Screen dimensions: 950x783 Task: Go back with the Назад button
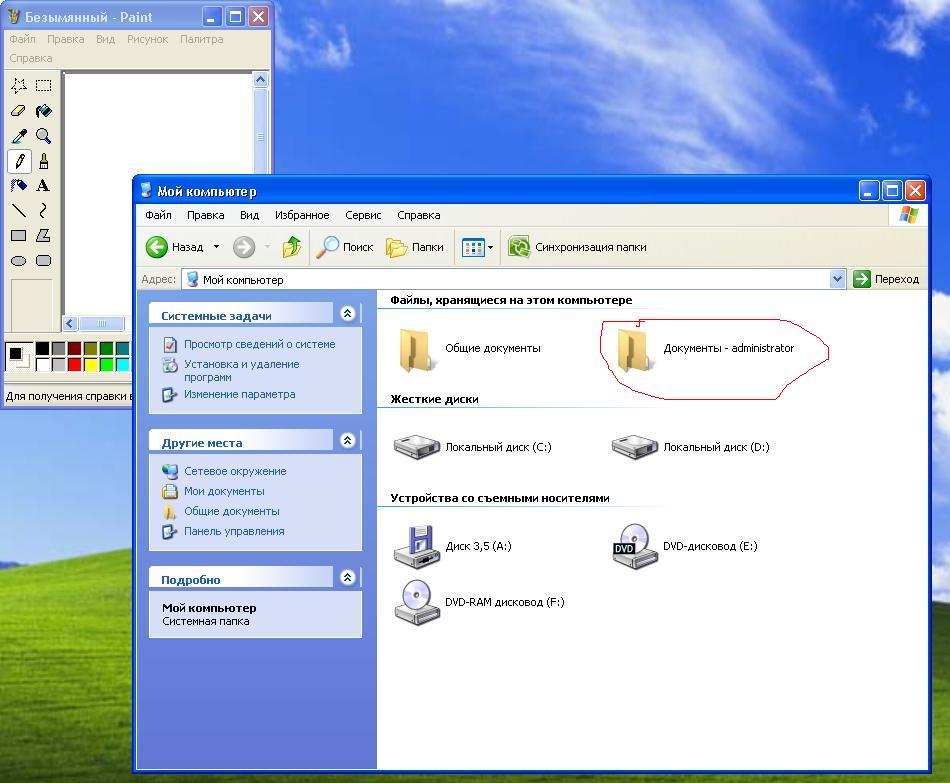pyautogui.click(x=175, y=247)
